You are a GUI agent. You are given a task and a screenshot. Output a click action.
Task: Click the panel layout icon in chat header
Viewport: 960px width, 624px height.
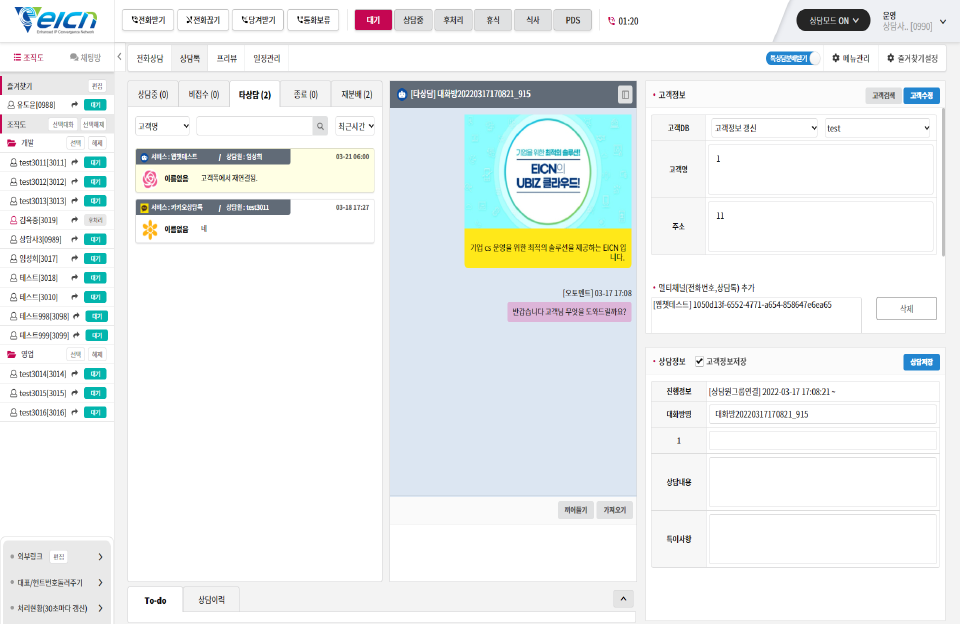[x=625, y=94]
